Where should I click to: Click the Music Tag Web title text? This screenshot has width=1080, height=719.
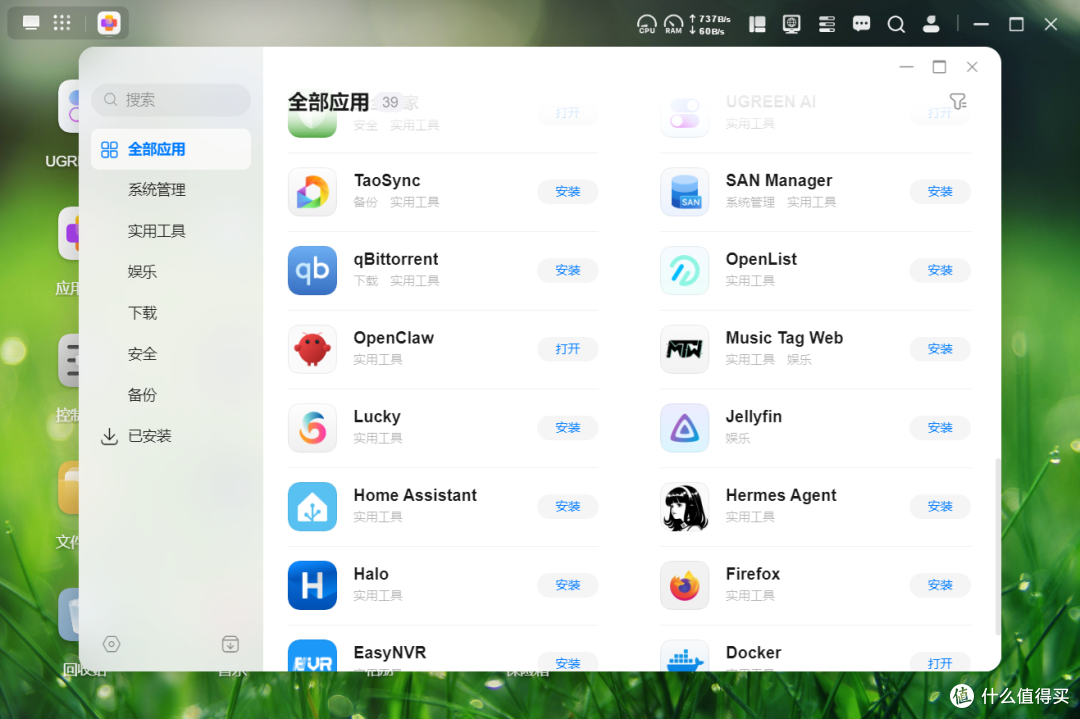(784, 338)
